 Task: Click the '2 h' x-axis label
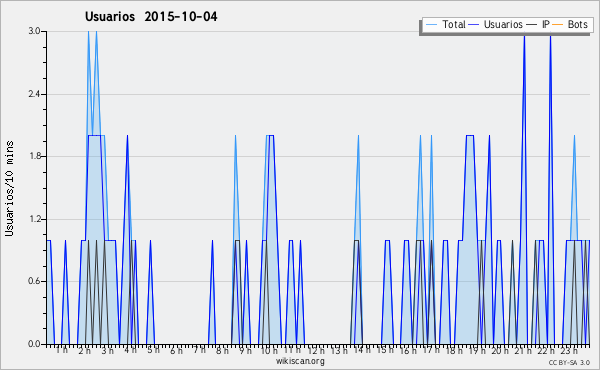coord(85,350)
